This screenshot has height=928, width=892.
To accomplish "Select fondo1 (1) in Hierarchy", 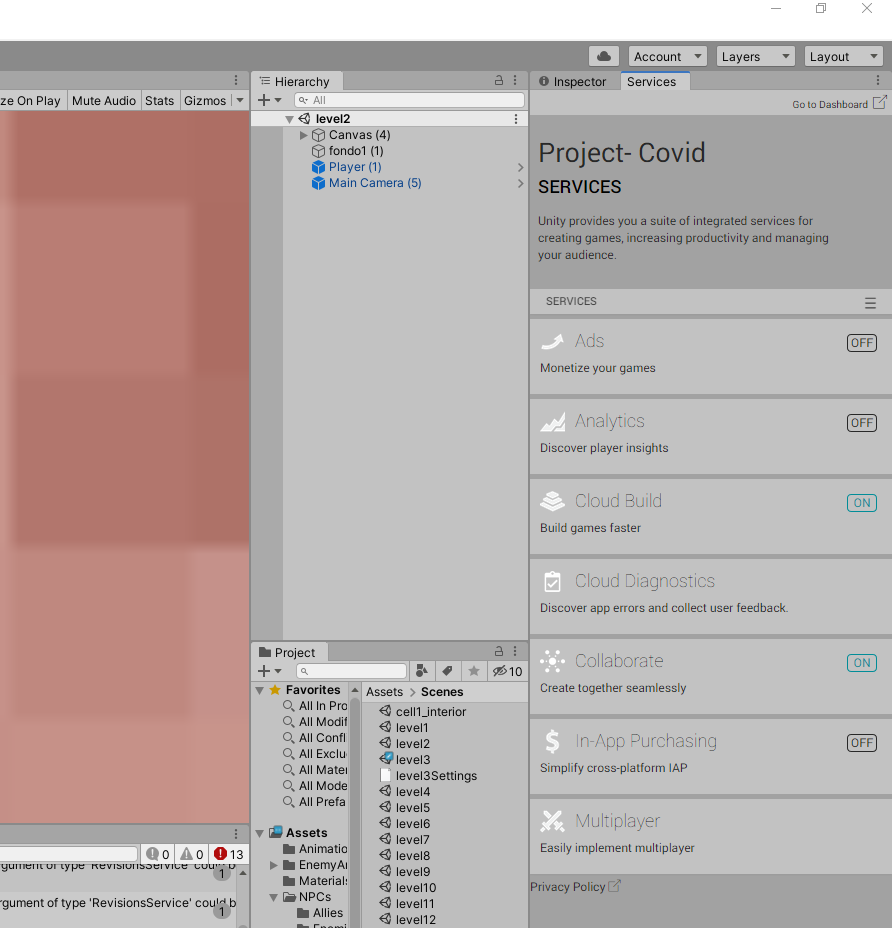I will tap(356, 151).
